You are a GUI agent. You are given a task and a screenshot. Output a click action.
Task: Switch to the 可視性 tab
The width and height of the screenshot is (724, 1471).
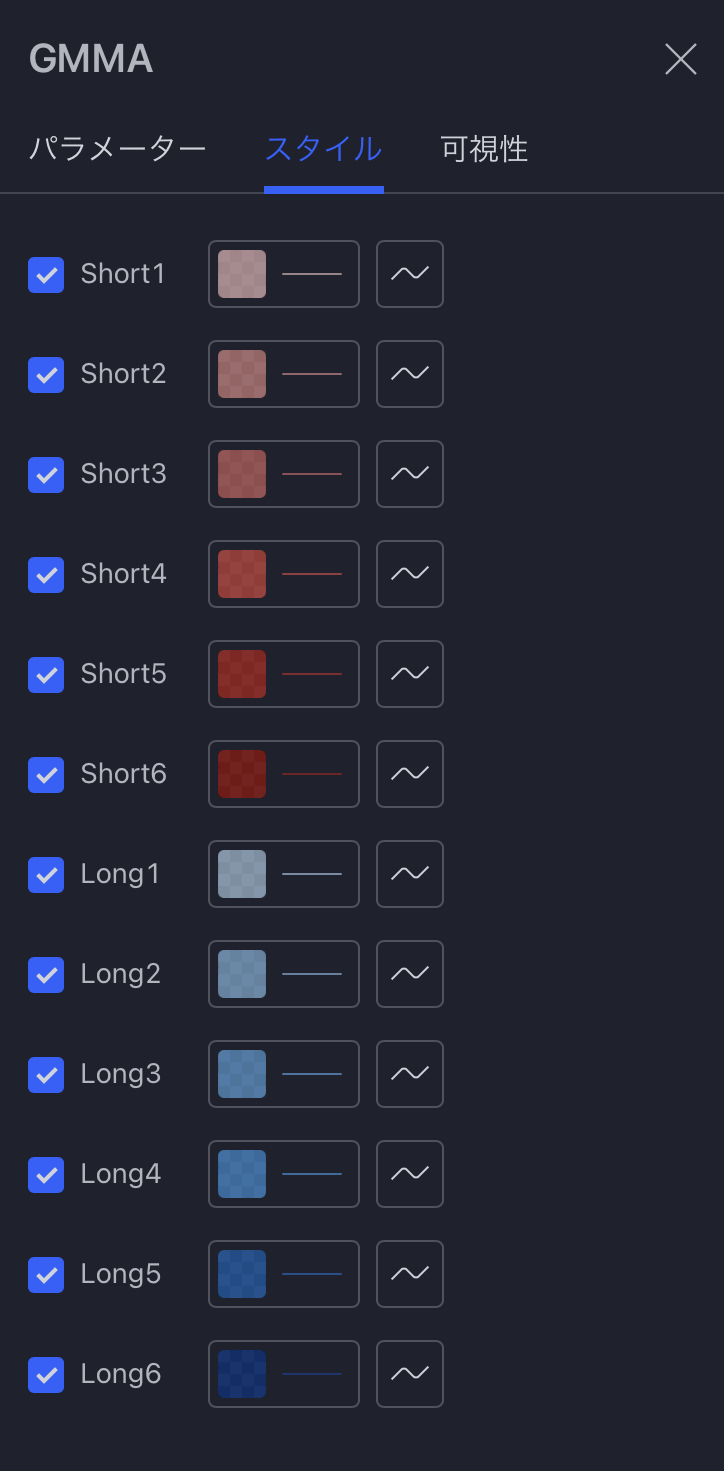click(484, 149)
